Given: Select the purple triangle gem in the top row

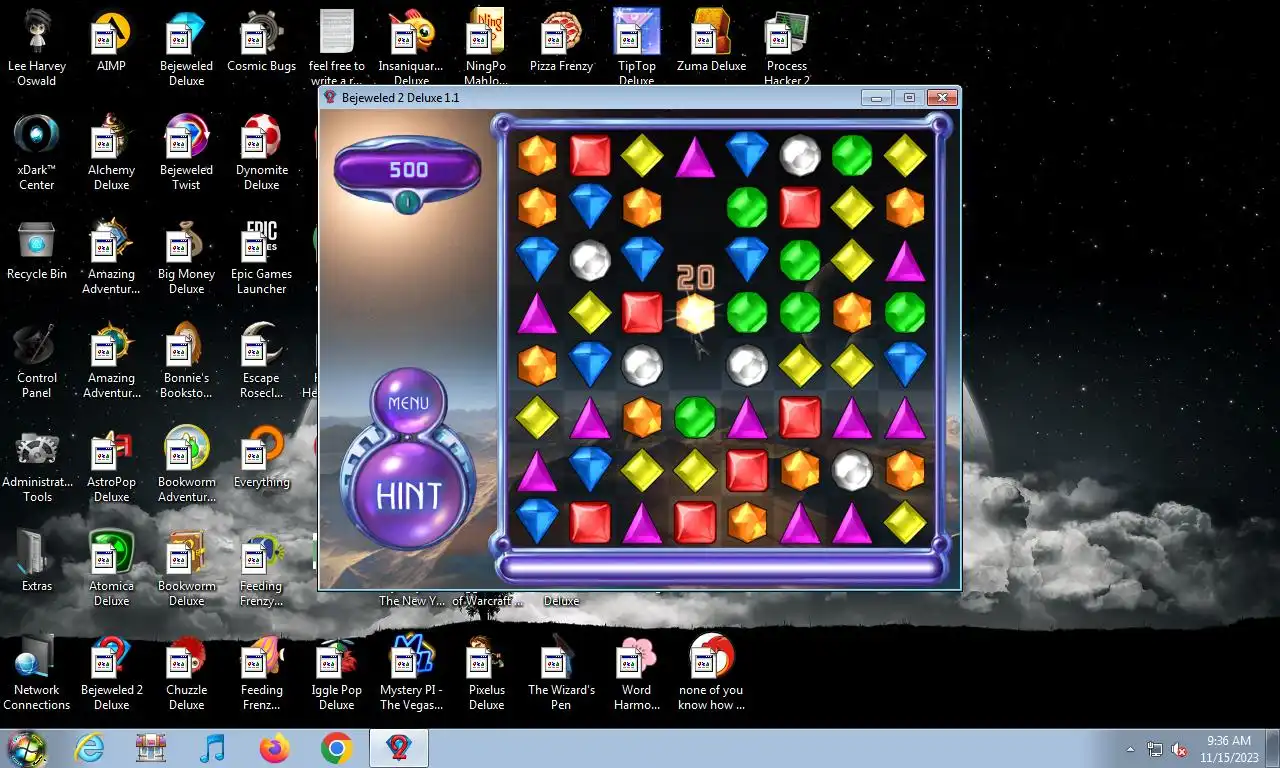Looking at the screenshot, I should pos(695,157).
